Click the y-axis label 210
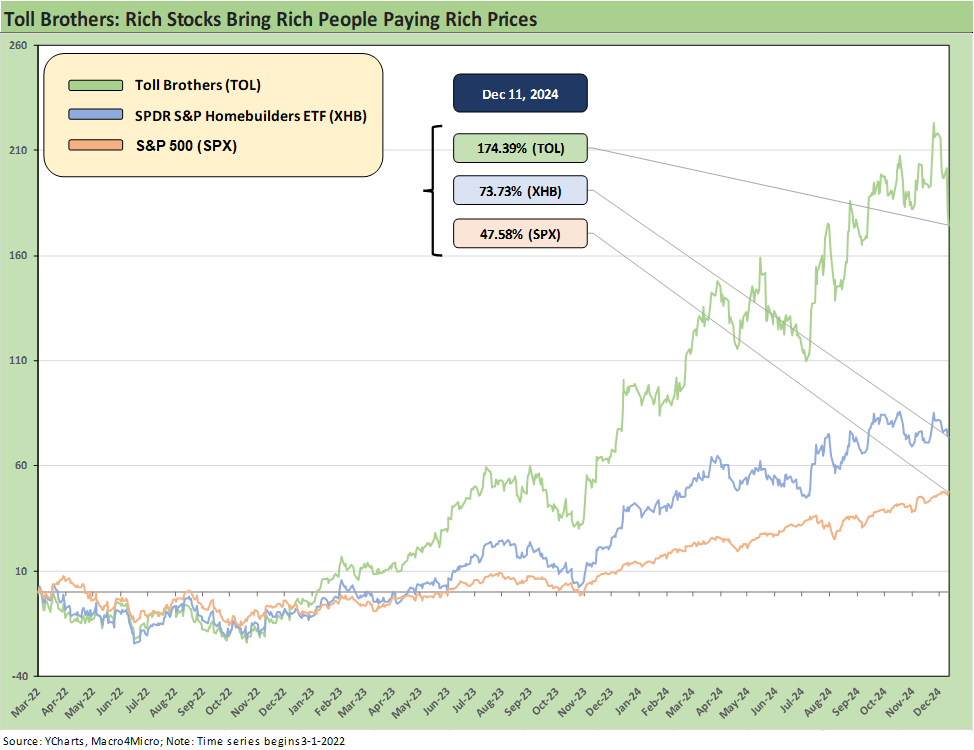The image size is (974, 750). (19, 150)
